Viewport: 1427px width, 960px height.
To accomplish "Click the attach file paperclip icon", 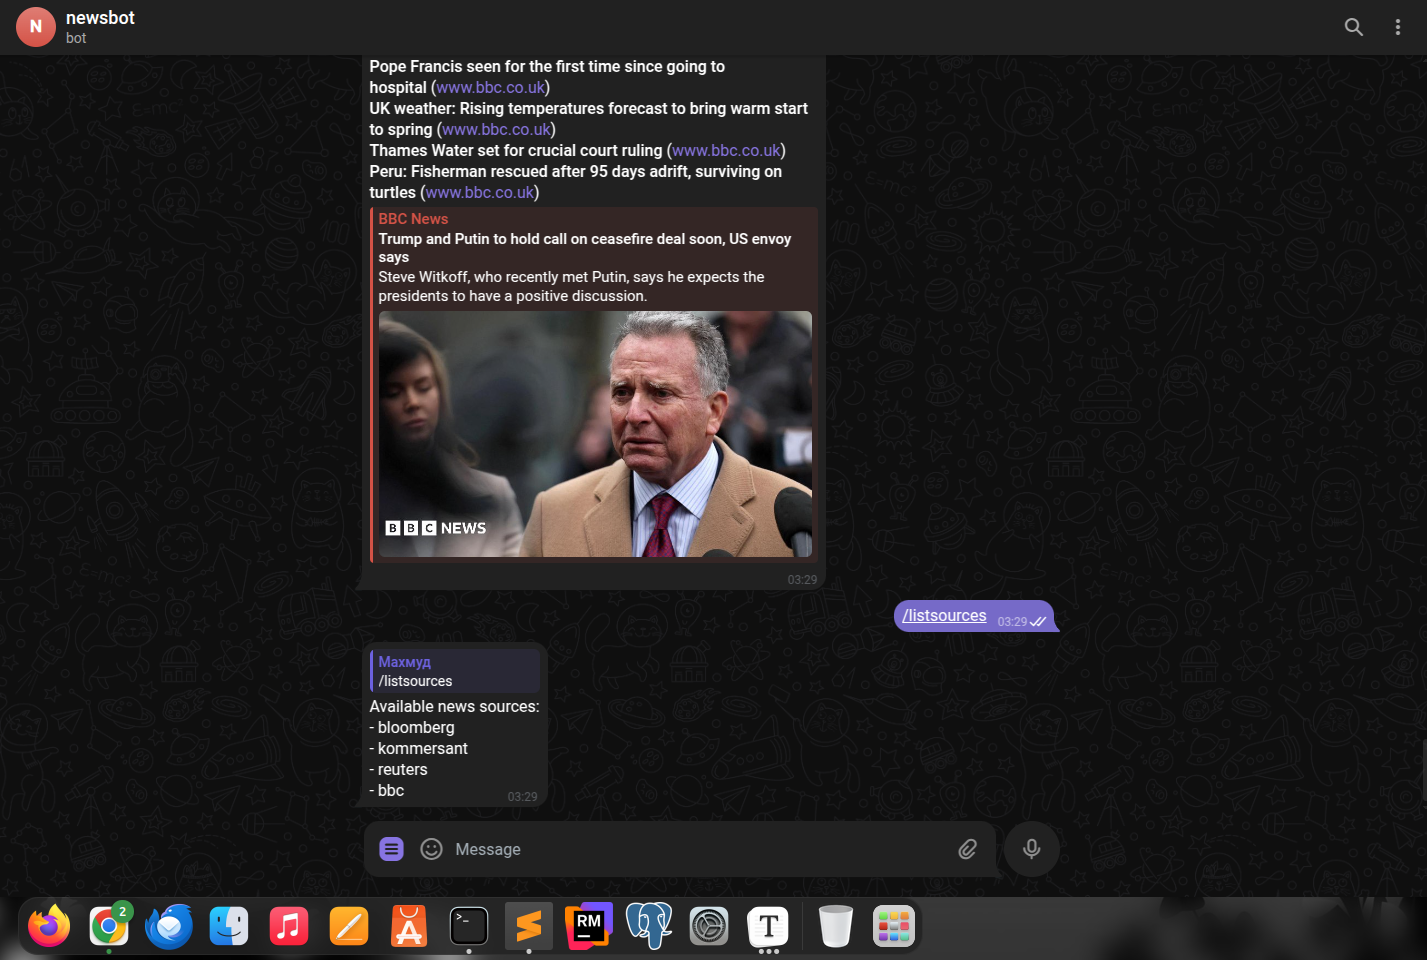I will pyautogui.click(x=967, y=849).
